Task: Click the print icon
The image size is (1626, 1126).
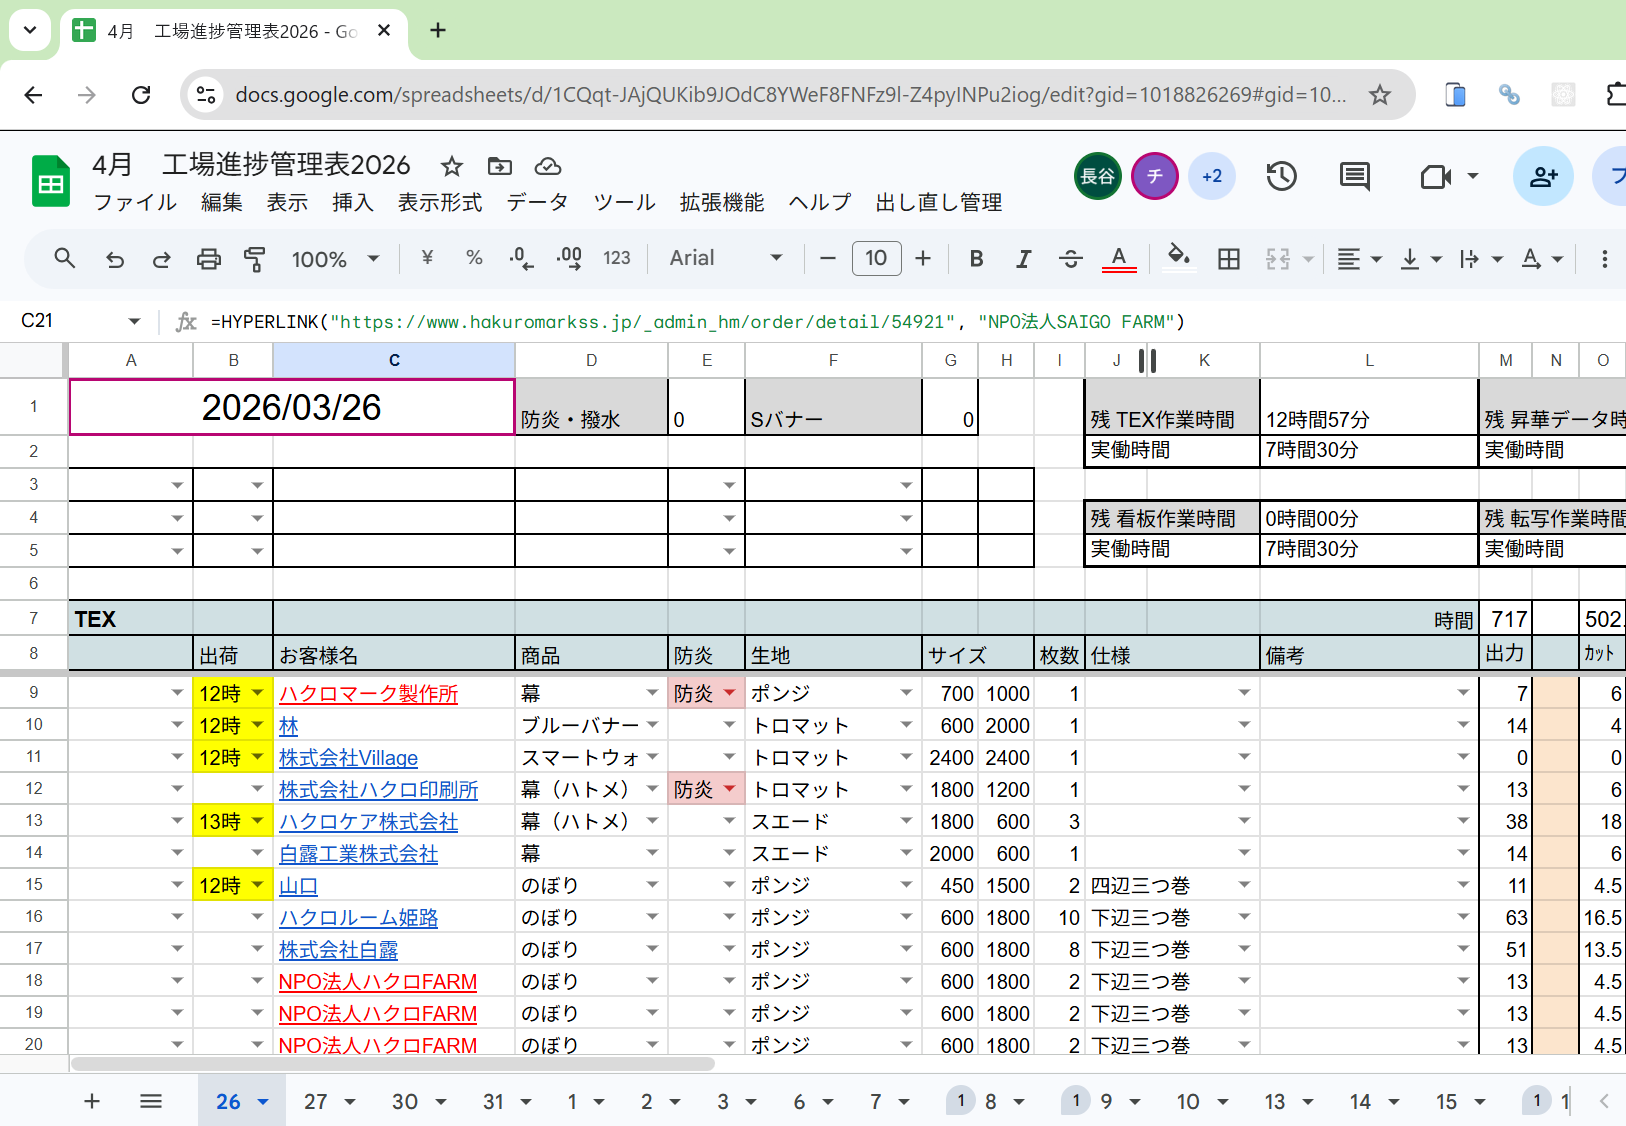Action: click(208, 259)
